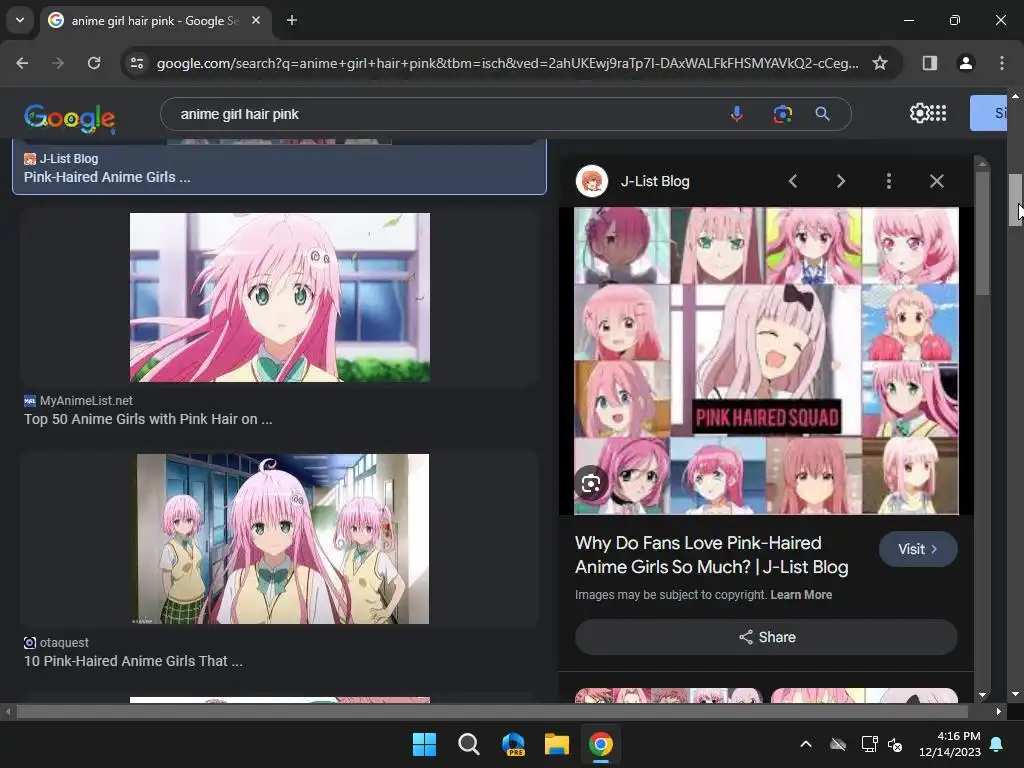
Task: View site information icon in address bar
Action: pos(137,63)
